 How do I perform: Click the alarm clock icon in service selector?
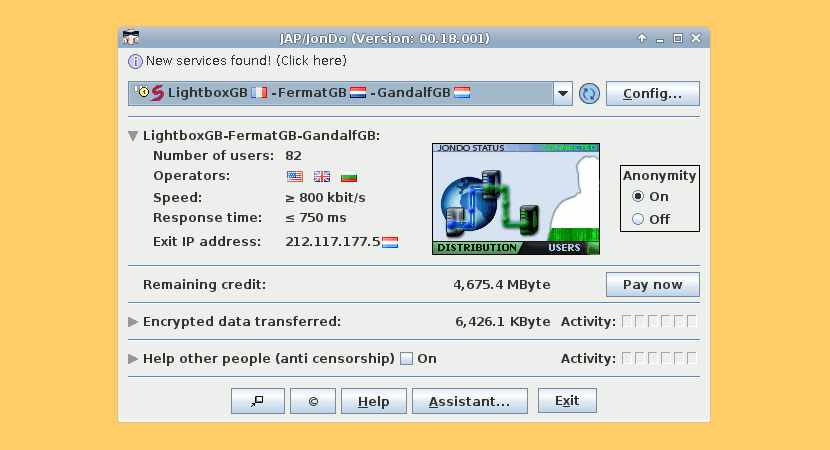(142, 91)
